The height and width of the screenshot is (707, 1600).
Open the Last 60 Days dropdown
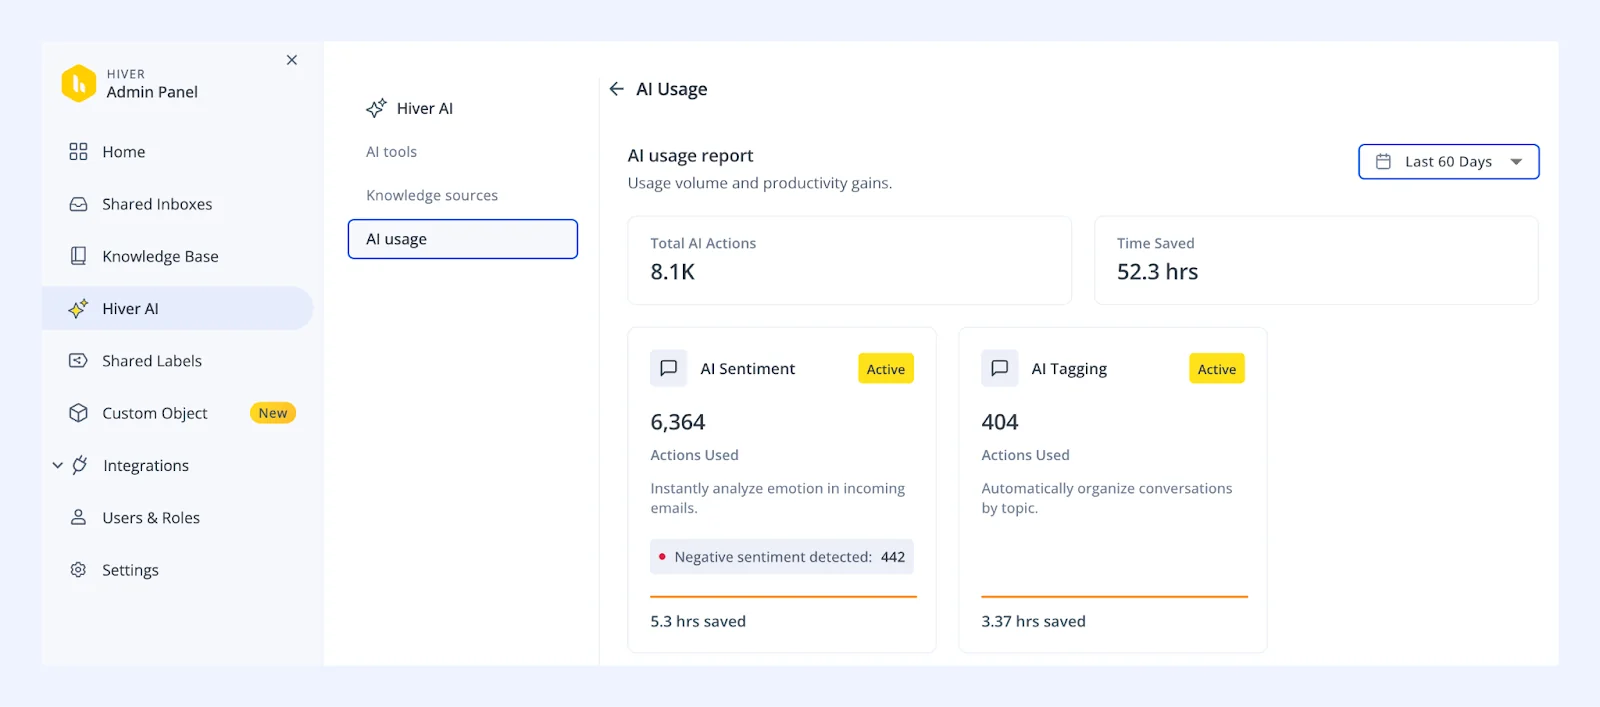(x=1448, y=162)
